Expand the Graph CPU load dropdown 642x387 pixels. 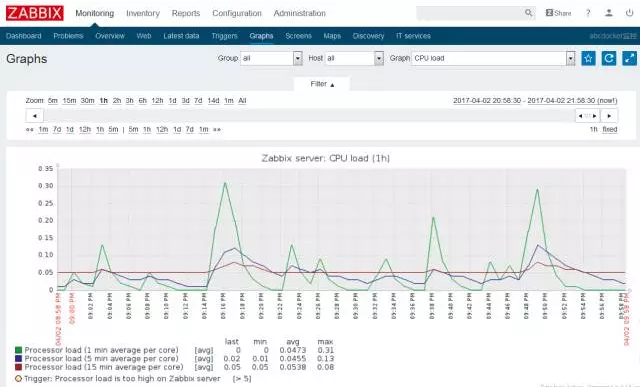tap(493, 59)
